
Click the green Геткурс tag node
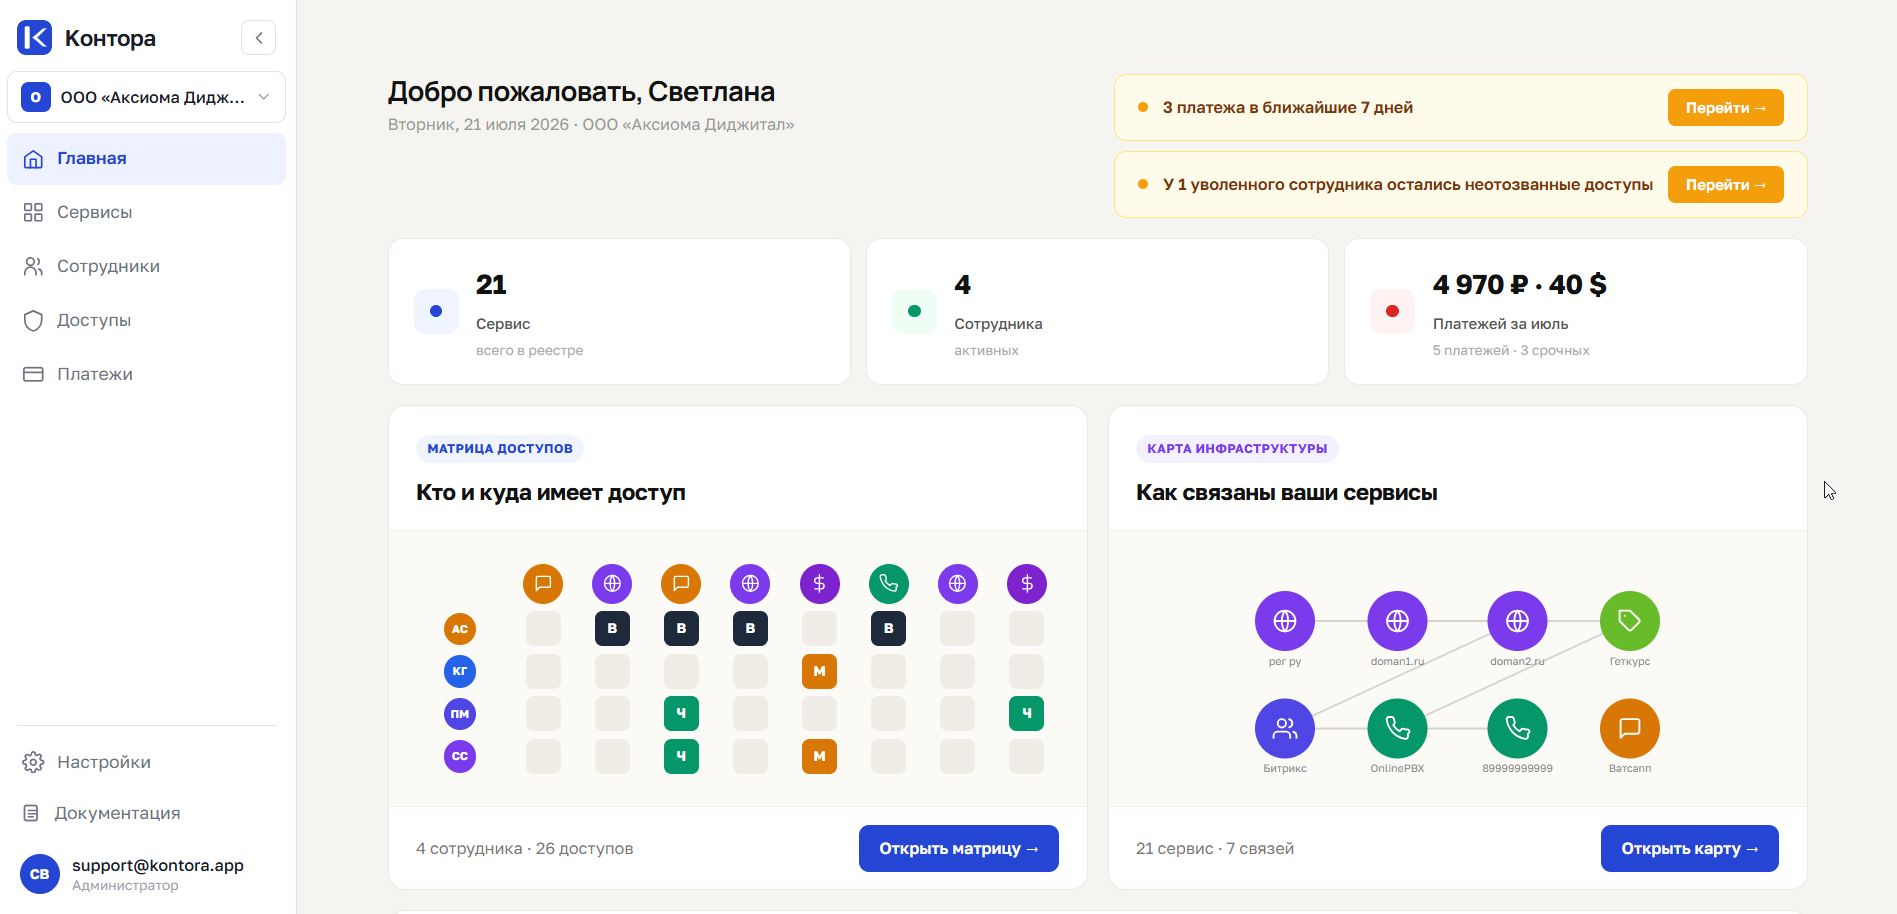[1630, 621]
